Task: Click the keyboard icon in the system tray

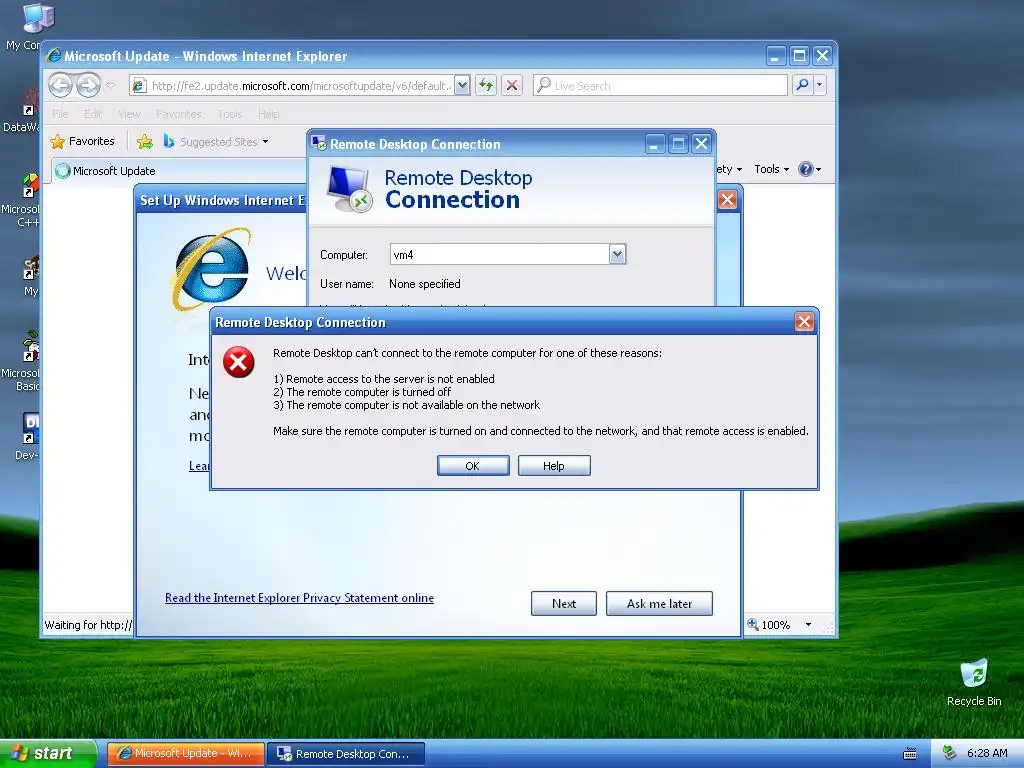Action: pos(910,754)
